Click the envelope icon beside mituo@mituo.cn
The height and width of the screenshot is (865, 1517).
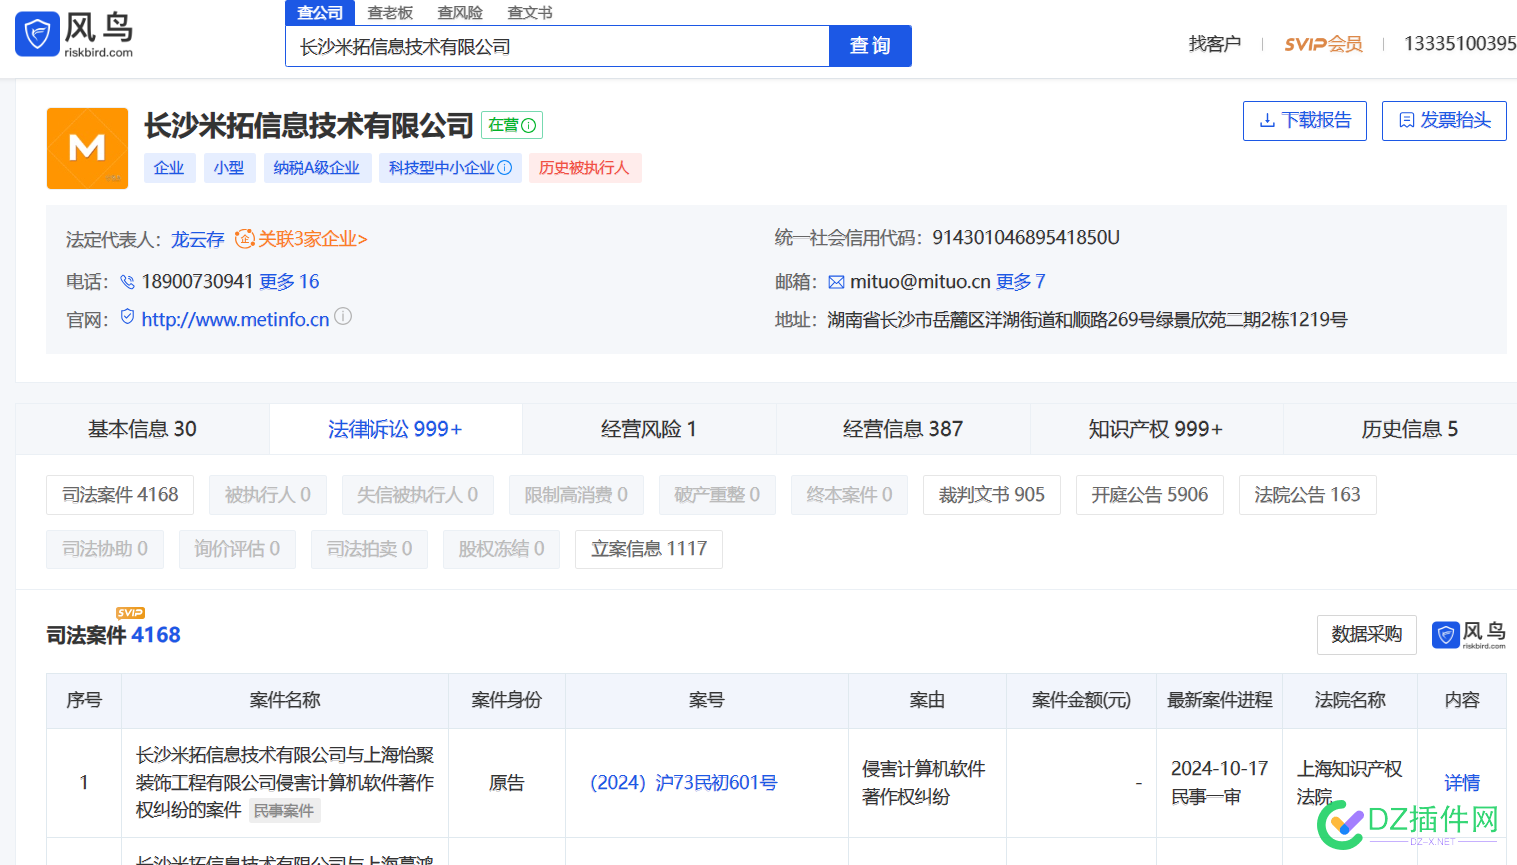pos(836,282)
